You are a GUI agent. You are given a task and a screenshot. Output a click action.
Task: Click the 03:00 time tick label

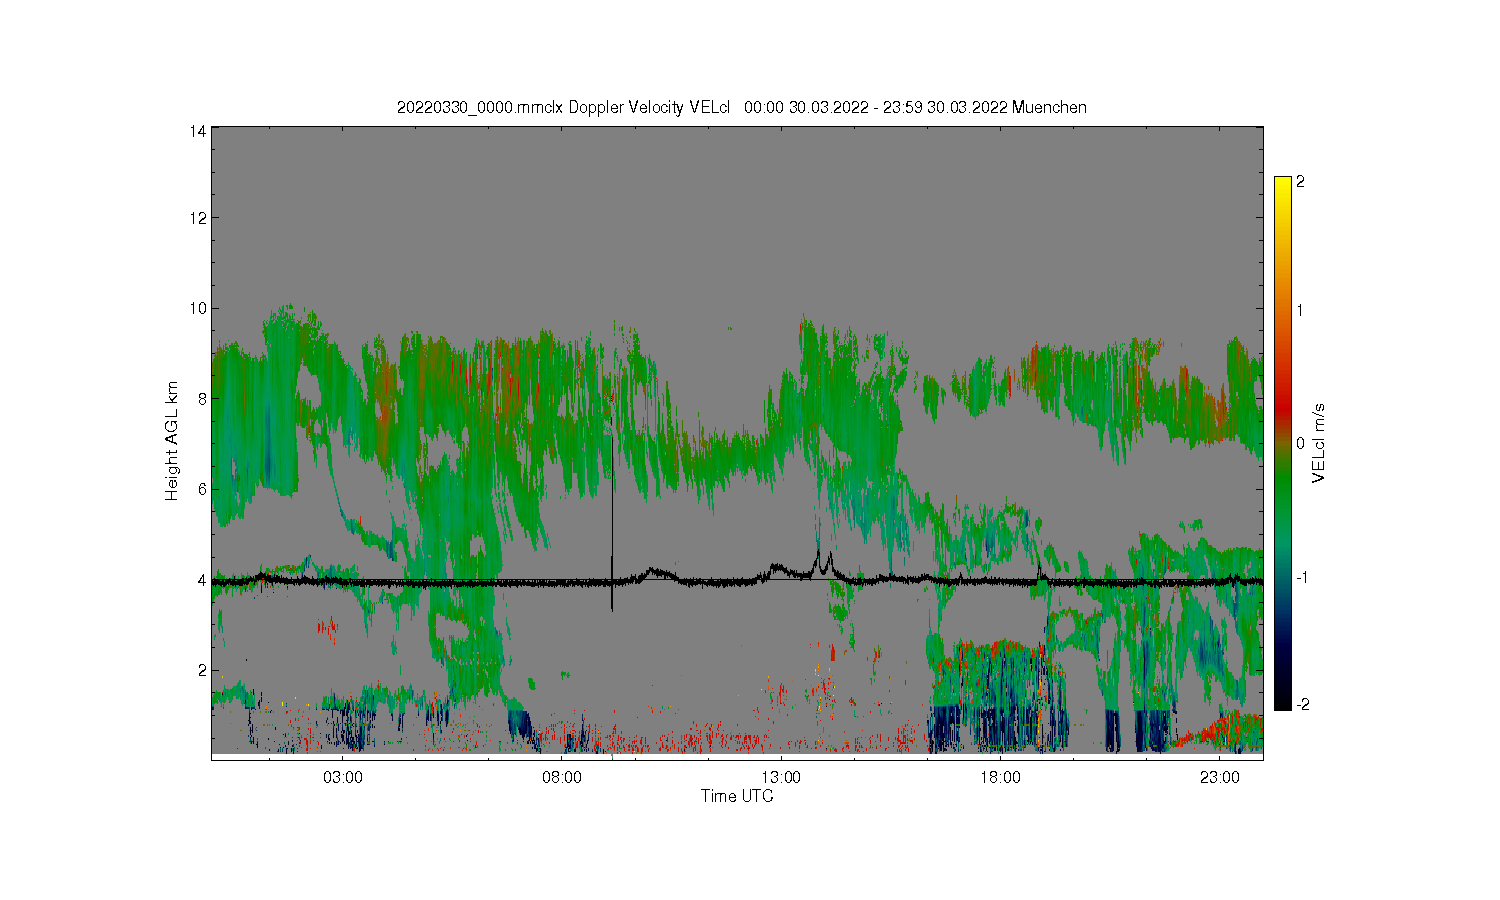(343, 777)
